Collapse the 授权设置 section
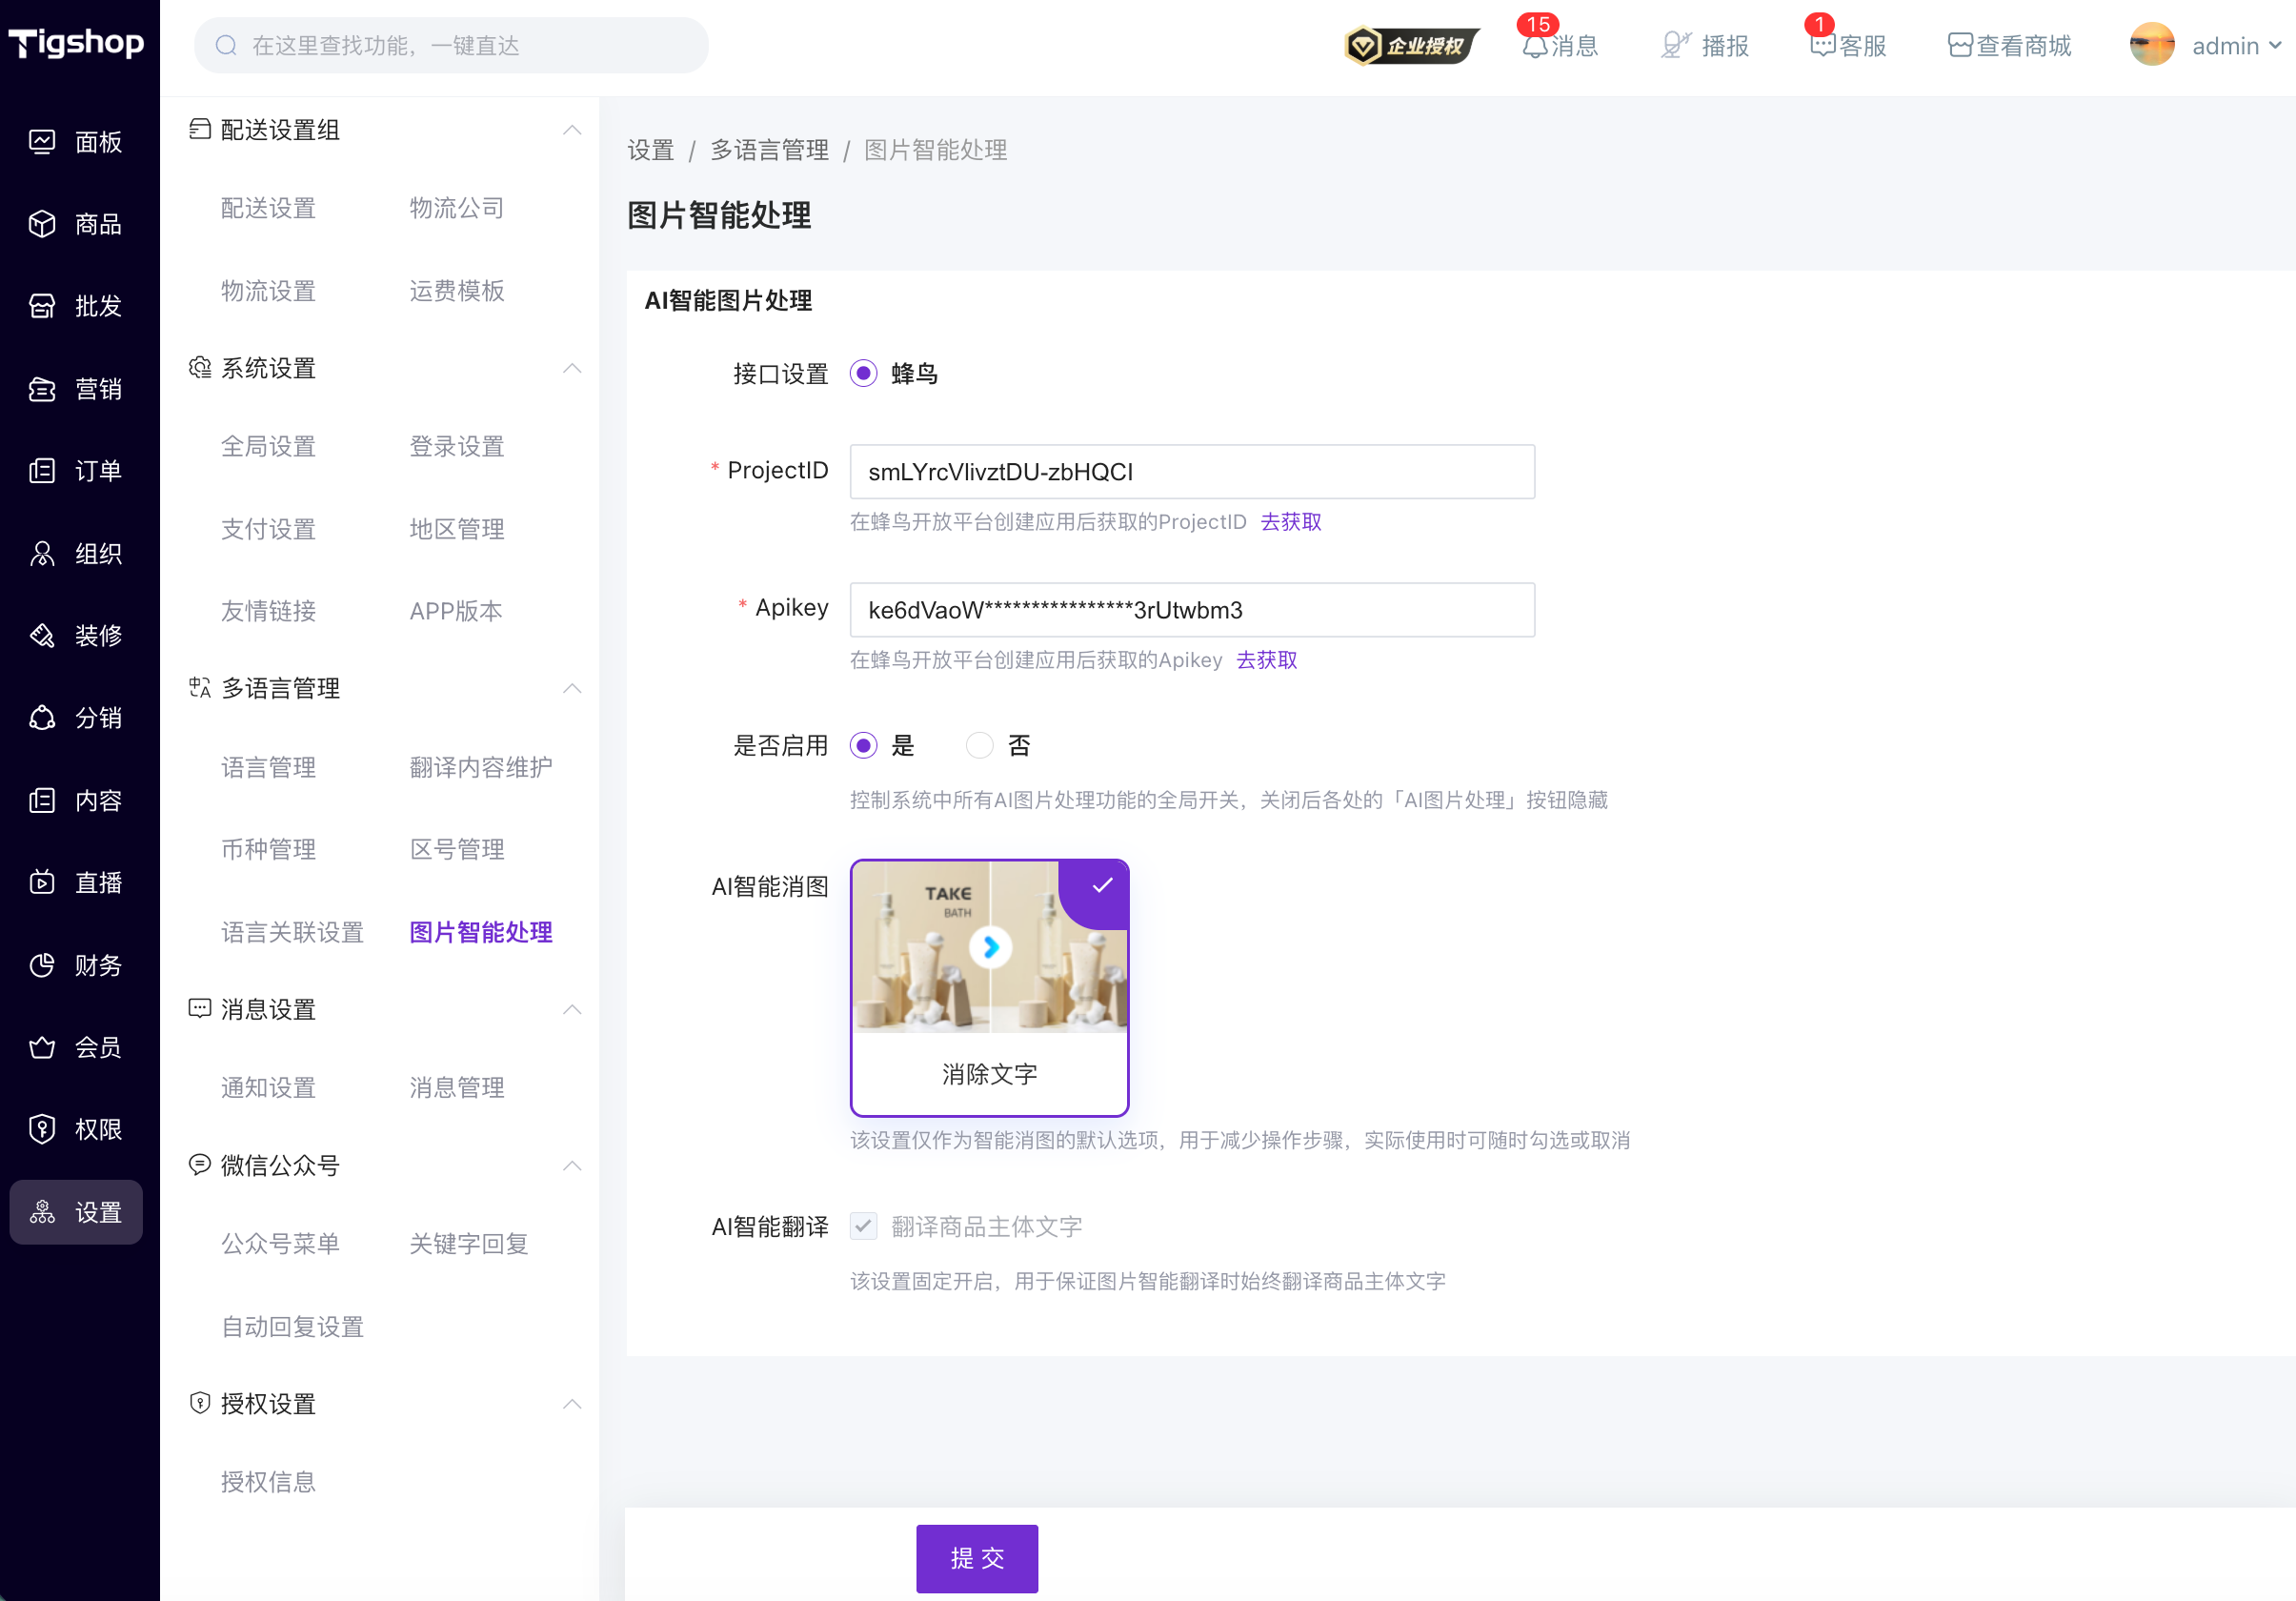 (x=572, y=1404)
